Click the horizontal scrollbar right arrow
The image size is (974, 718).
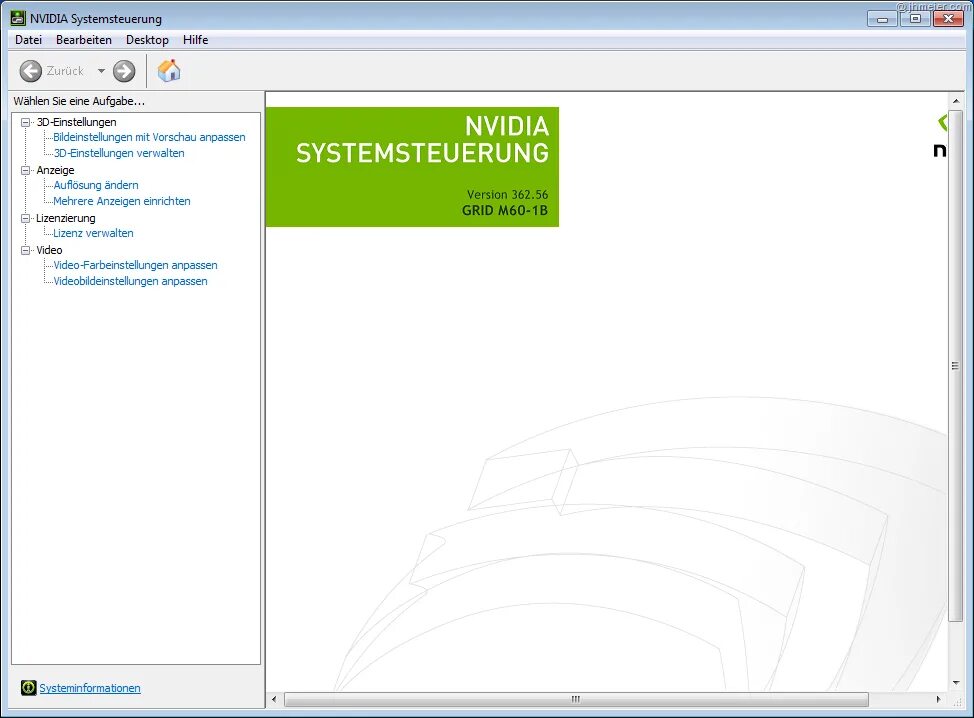pos(939,699)
